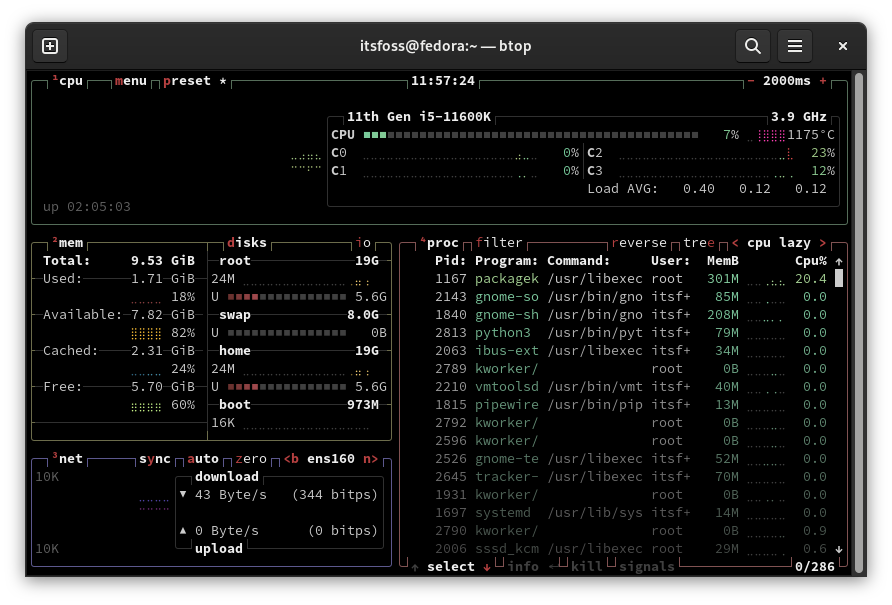The height and width of the screenshot is (605, 892).
Task: Select the download arrow in the net box
Action: tap(183, 494)
